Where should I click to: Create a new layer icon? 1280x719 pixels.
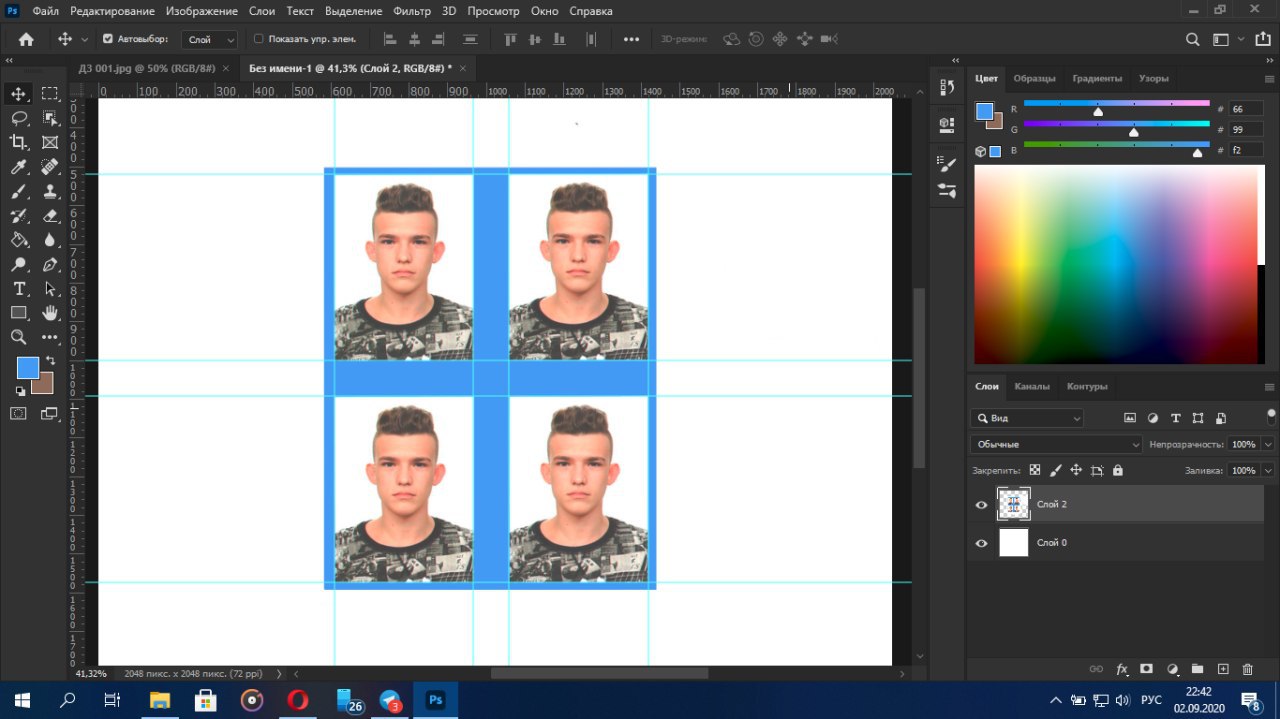point(1222,669)
